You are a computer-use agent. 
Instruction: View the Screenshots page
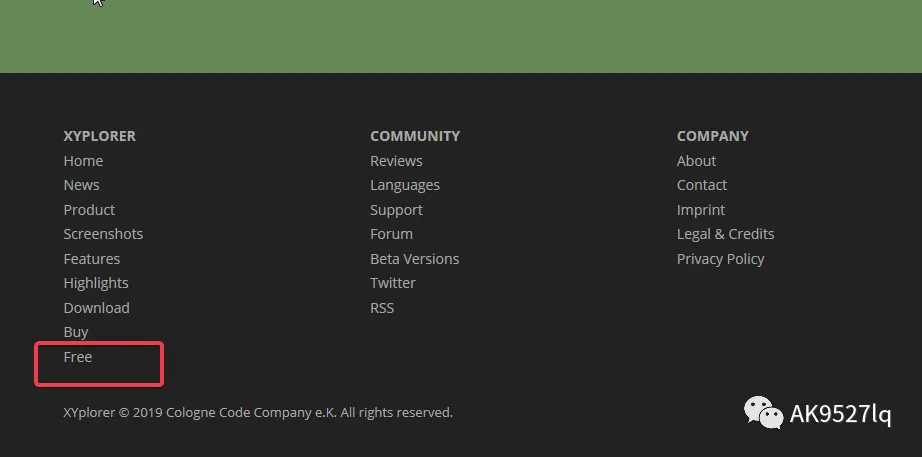pos(103,234)
